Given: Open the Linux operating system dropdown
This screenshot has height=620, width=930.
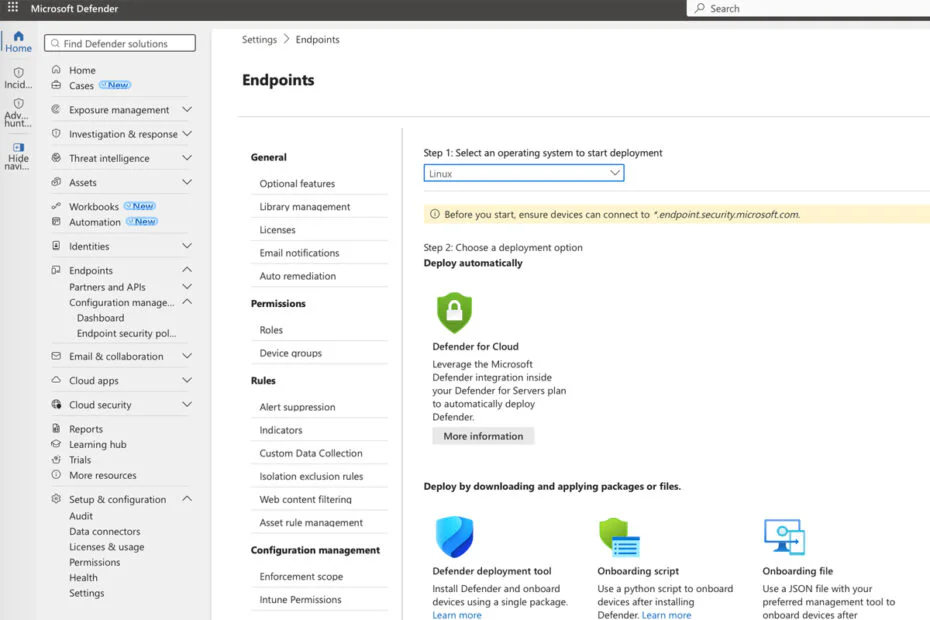Looking at the screenshot, I should [524, 173].
